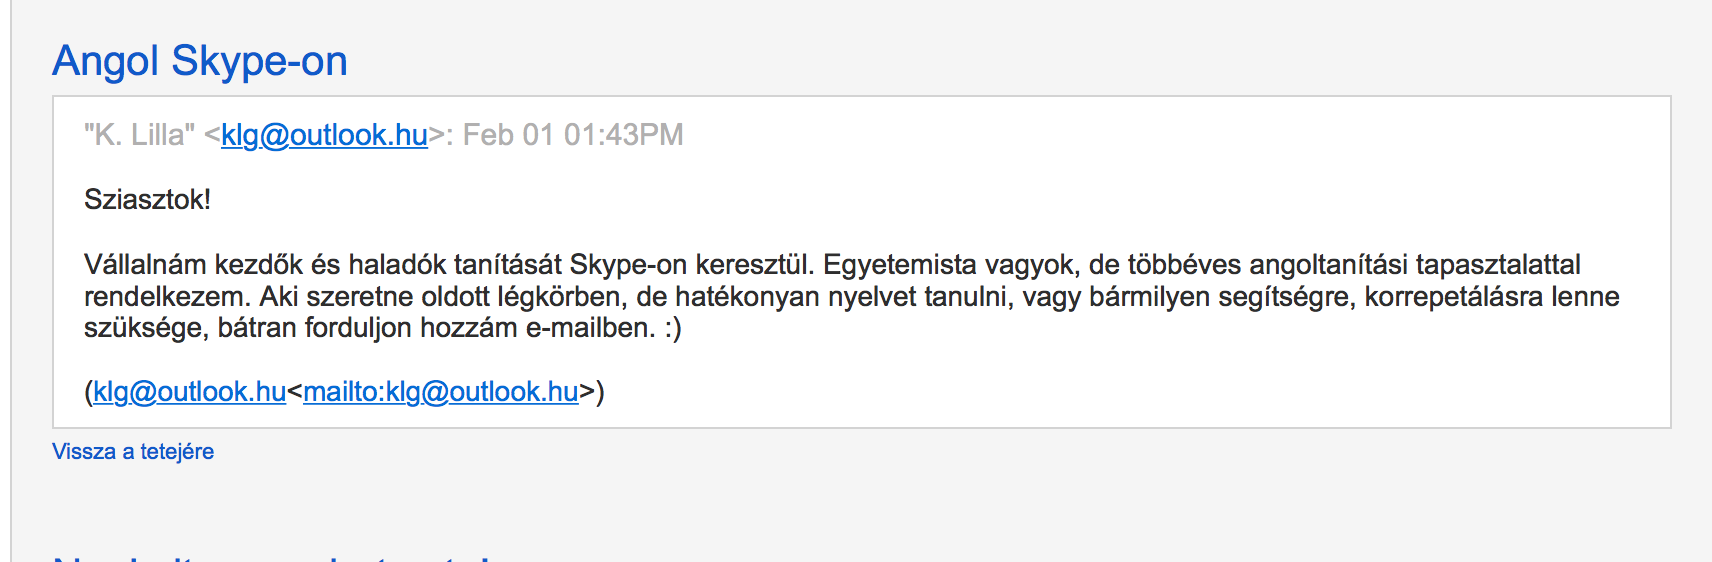
Task: Click sender email klg@outlook.hu beside K. Lilla
Action: [324, 135]
